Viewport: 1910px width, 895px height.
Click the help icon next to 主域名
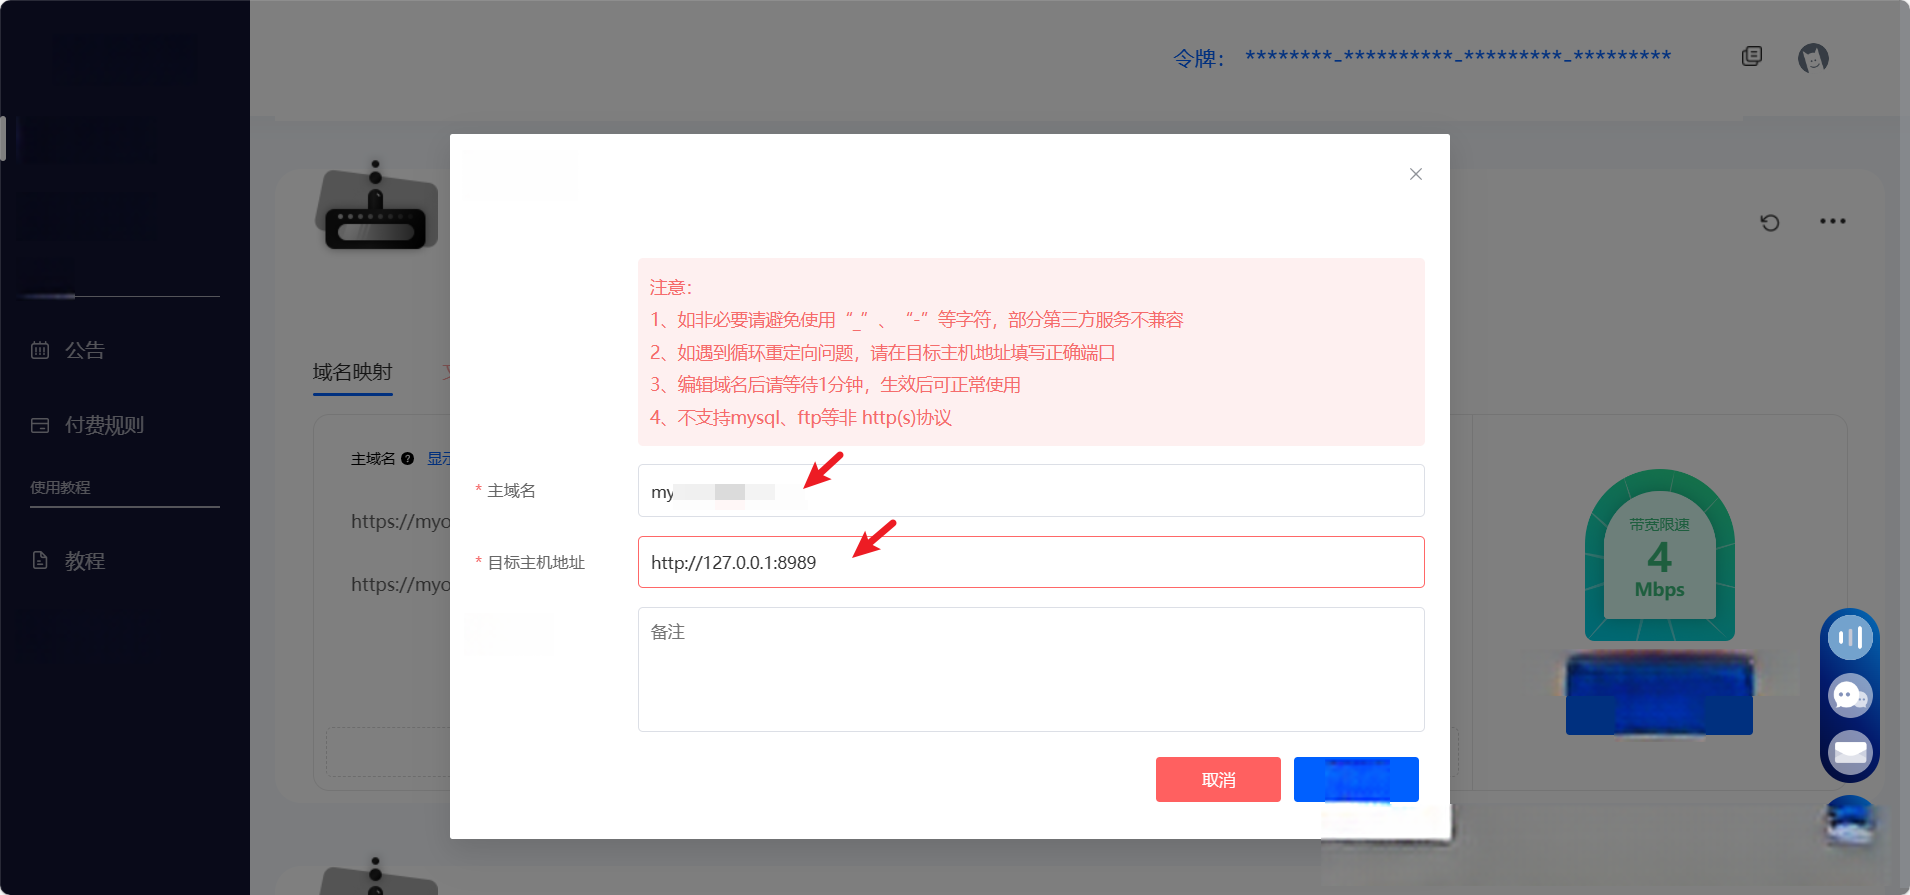point(407,459)
